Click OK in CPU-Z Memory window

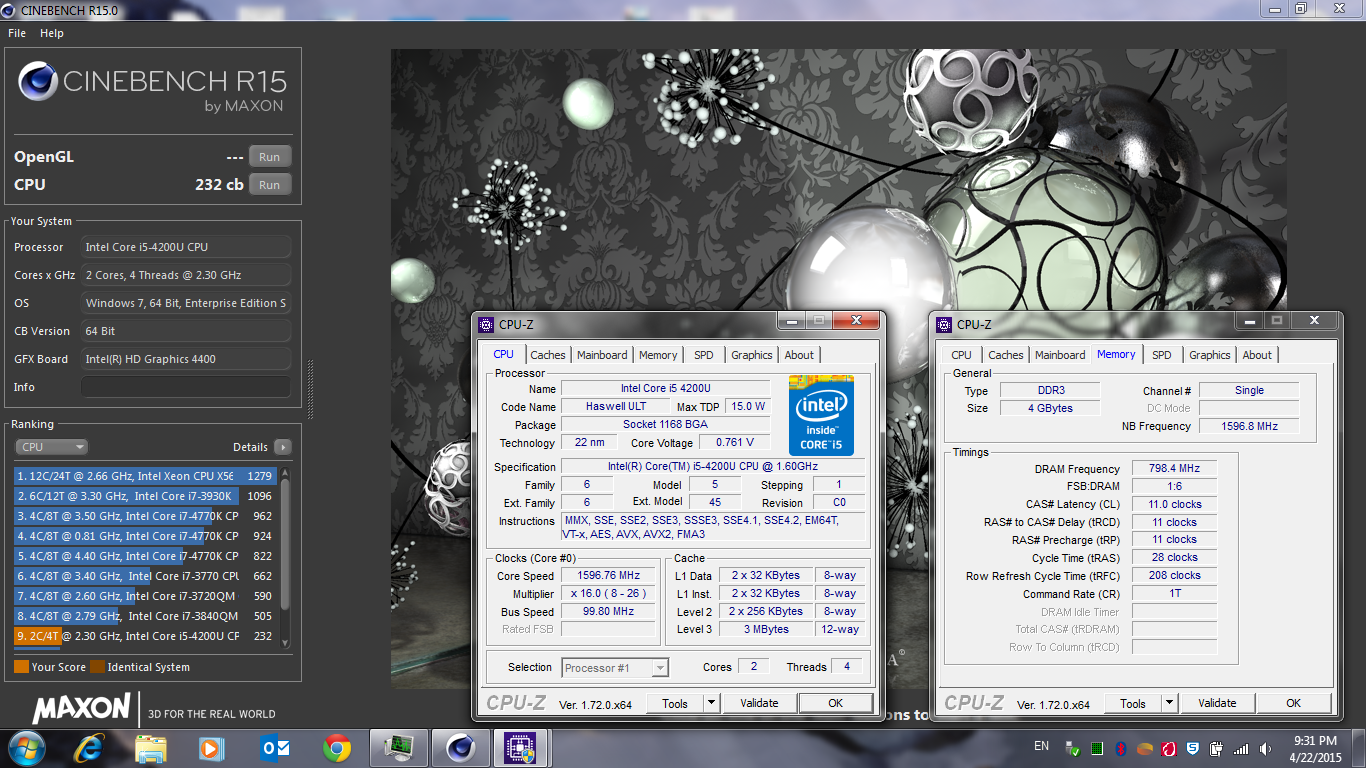[1294, 703]
